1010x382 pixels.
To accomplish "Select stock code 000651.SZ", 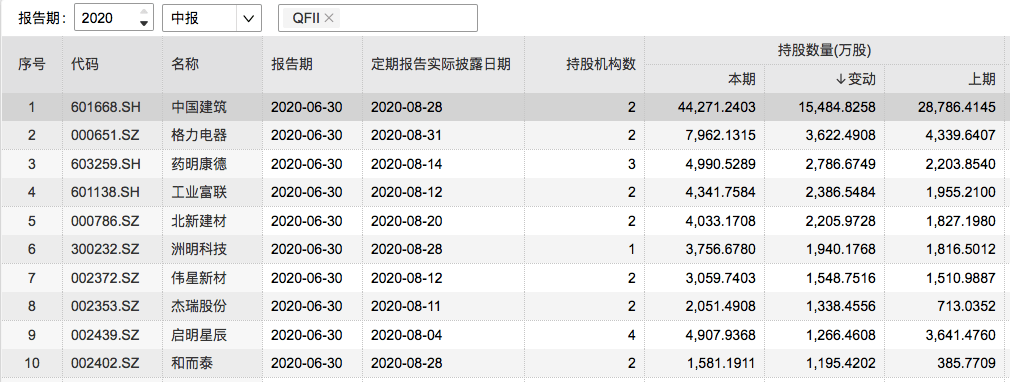I will click(105, 135).
